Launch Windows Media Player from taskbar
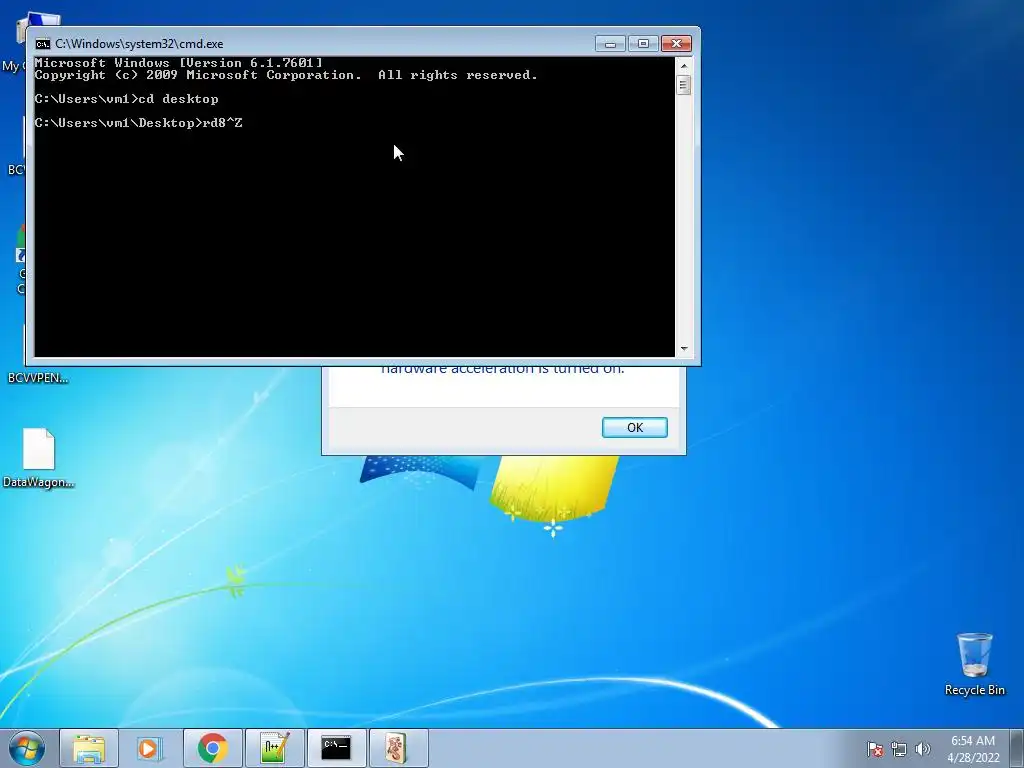The image size is (1024, 768). pyautogui.click(x=150, y=748)
